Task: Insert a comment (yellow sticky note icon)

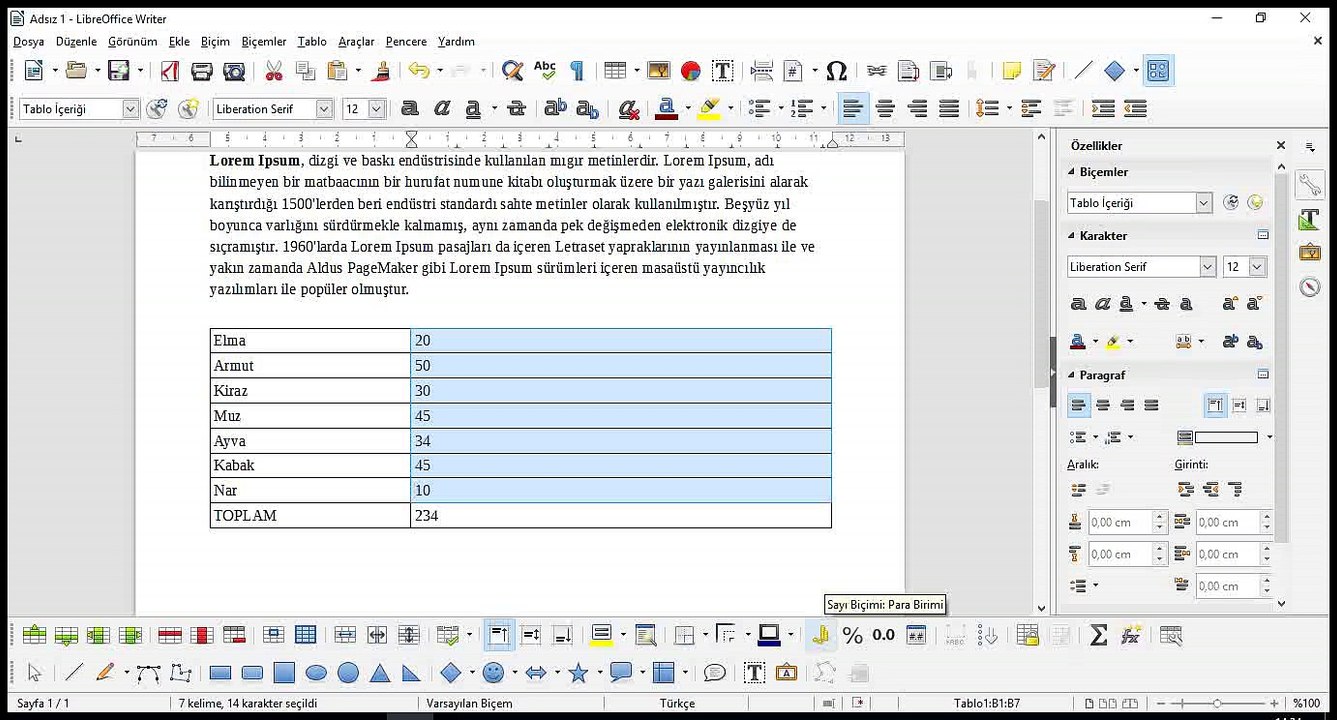Action: [1012, 71]
